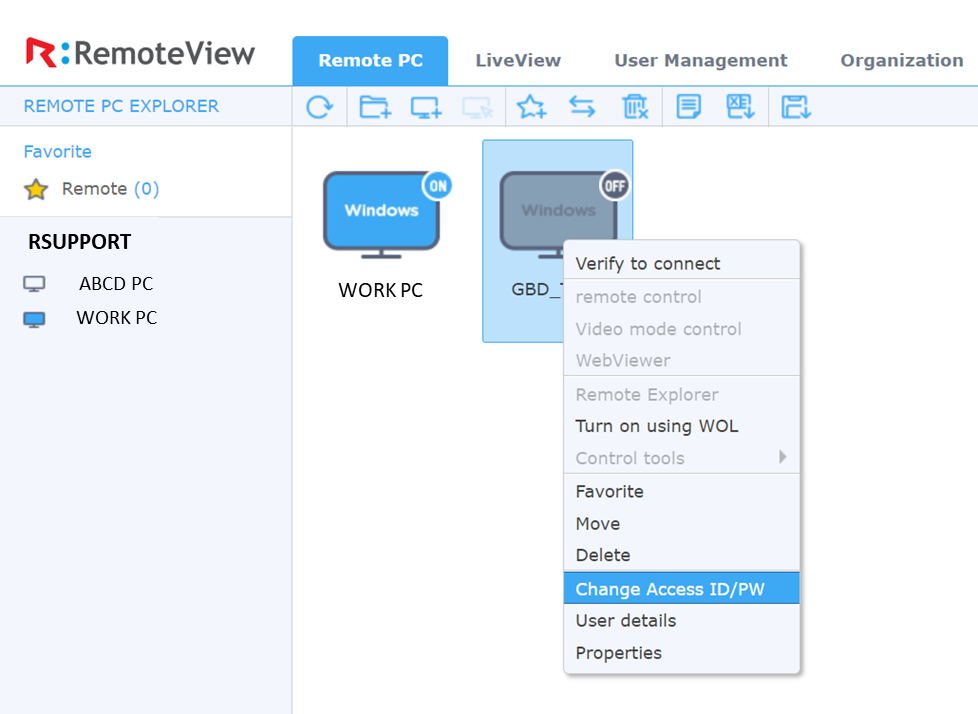The image size is (978, 714).
Task: Click the monitor icon beside ABCD PC
Action: coord(34,284)
